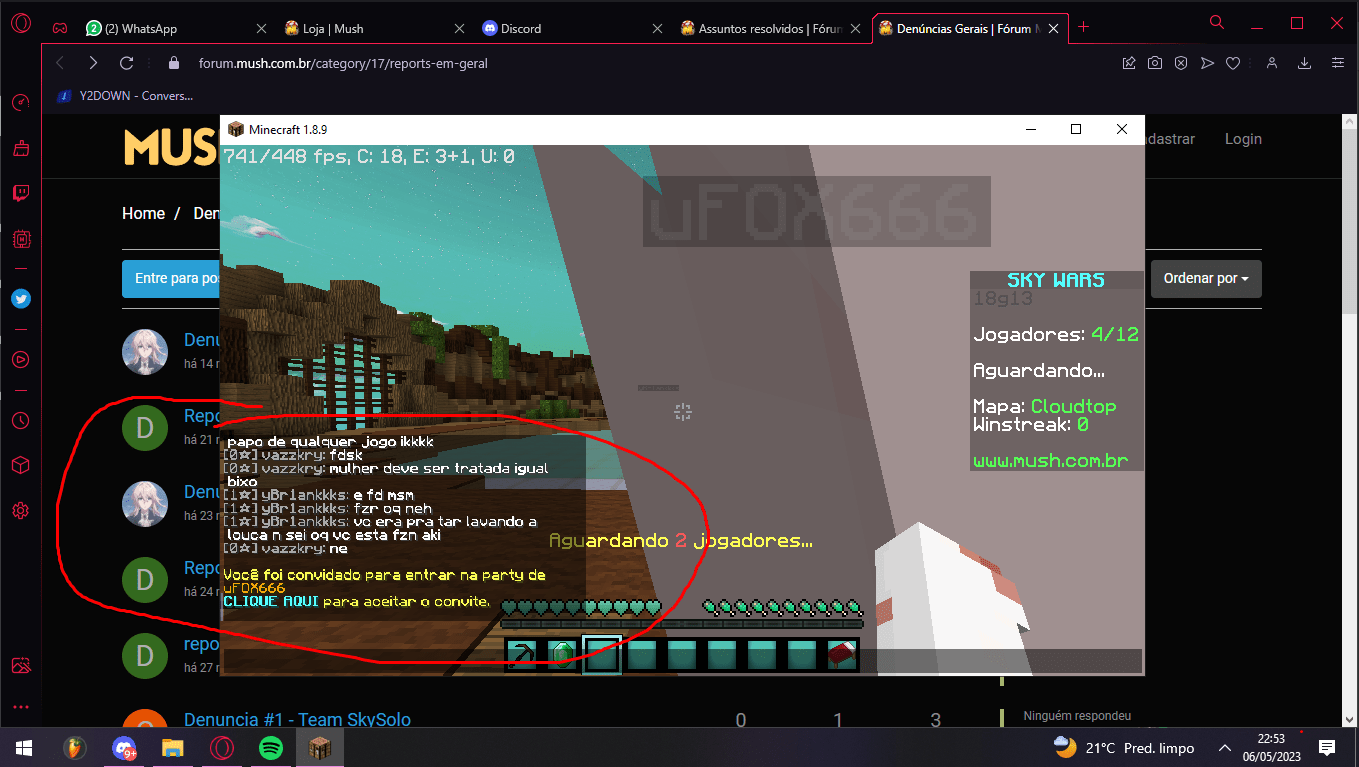Open the downloads arrow icon
1359x767 pixels.
(x=1304, y=63)
